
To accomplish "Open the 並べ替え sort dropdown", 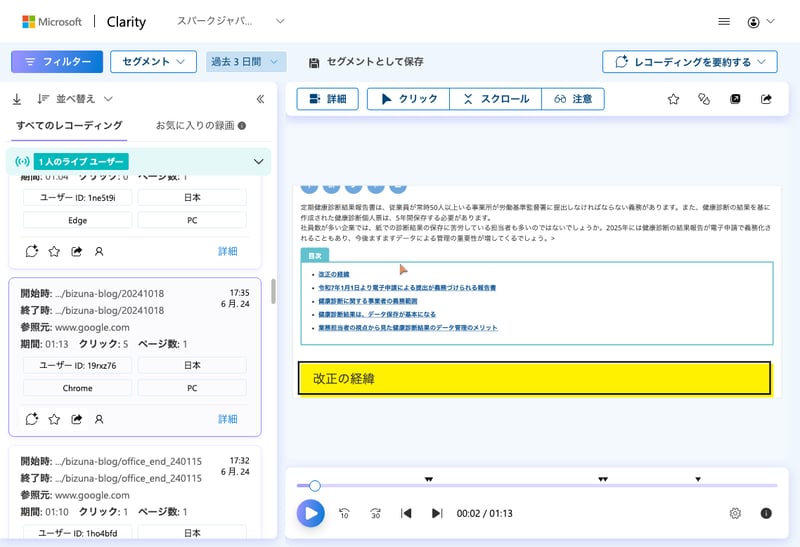I will [x=75, y=99].
